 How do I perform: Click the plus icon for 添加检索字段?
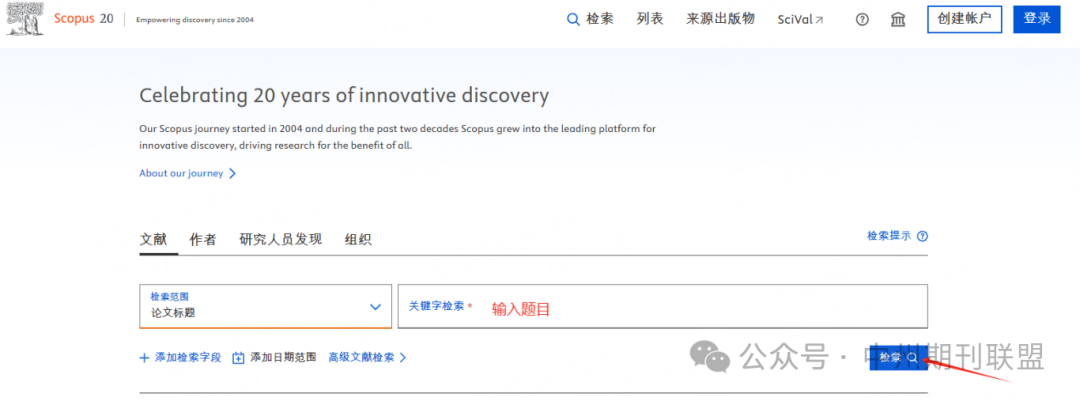click(144, 358)
